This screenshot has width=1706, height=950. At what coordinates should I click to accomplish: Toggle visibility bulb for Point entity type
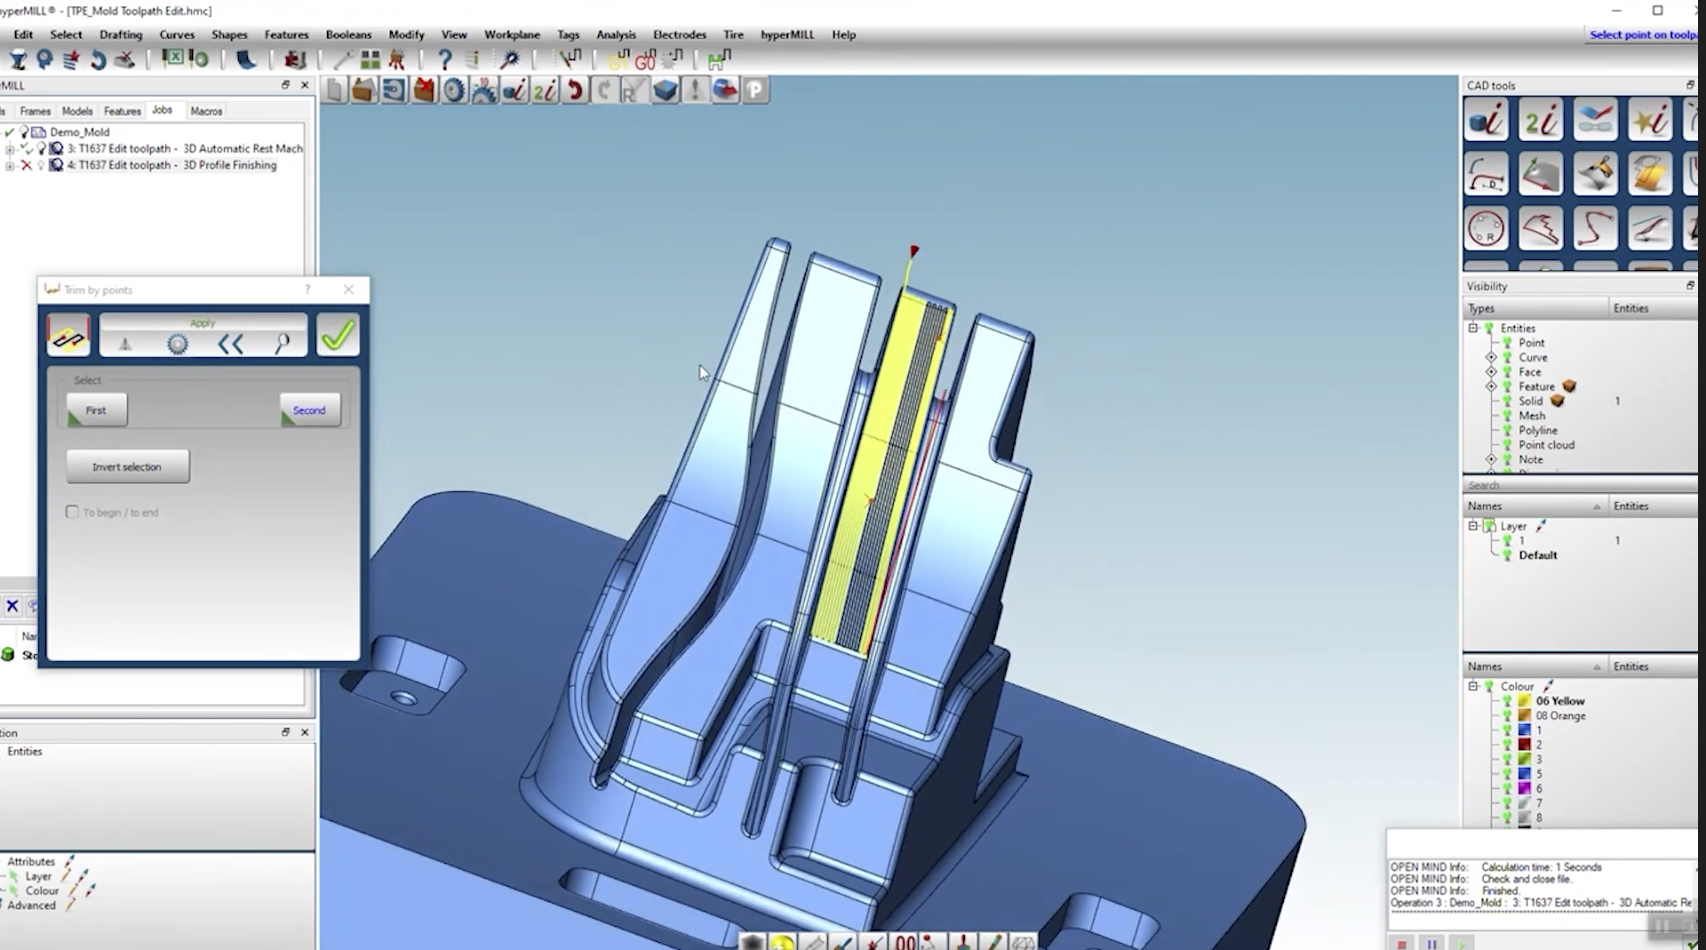[1507, 343]
